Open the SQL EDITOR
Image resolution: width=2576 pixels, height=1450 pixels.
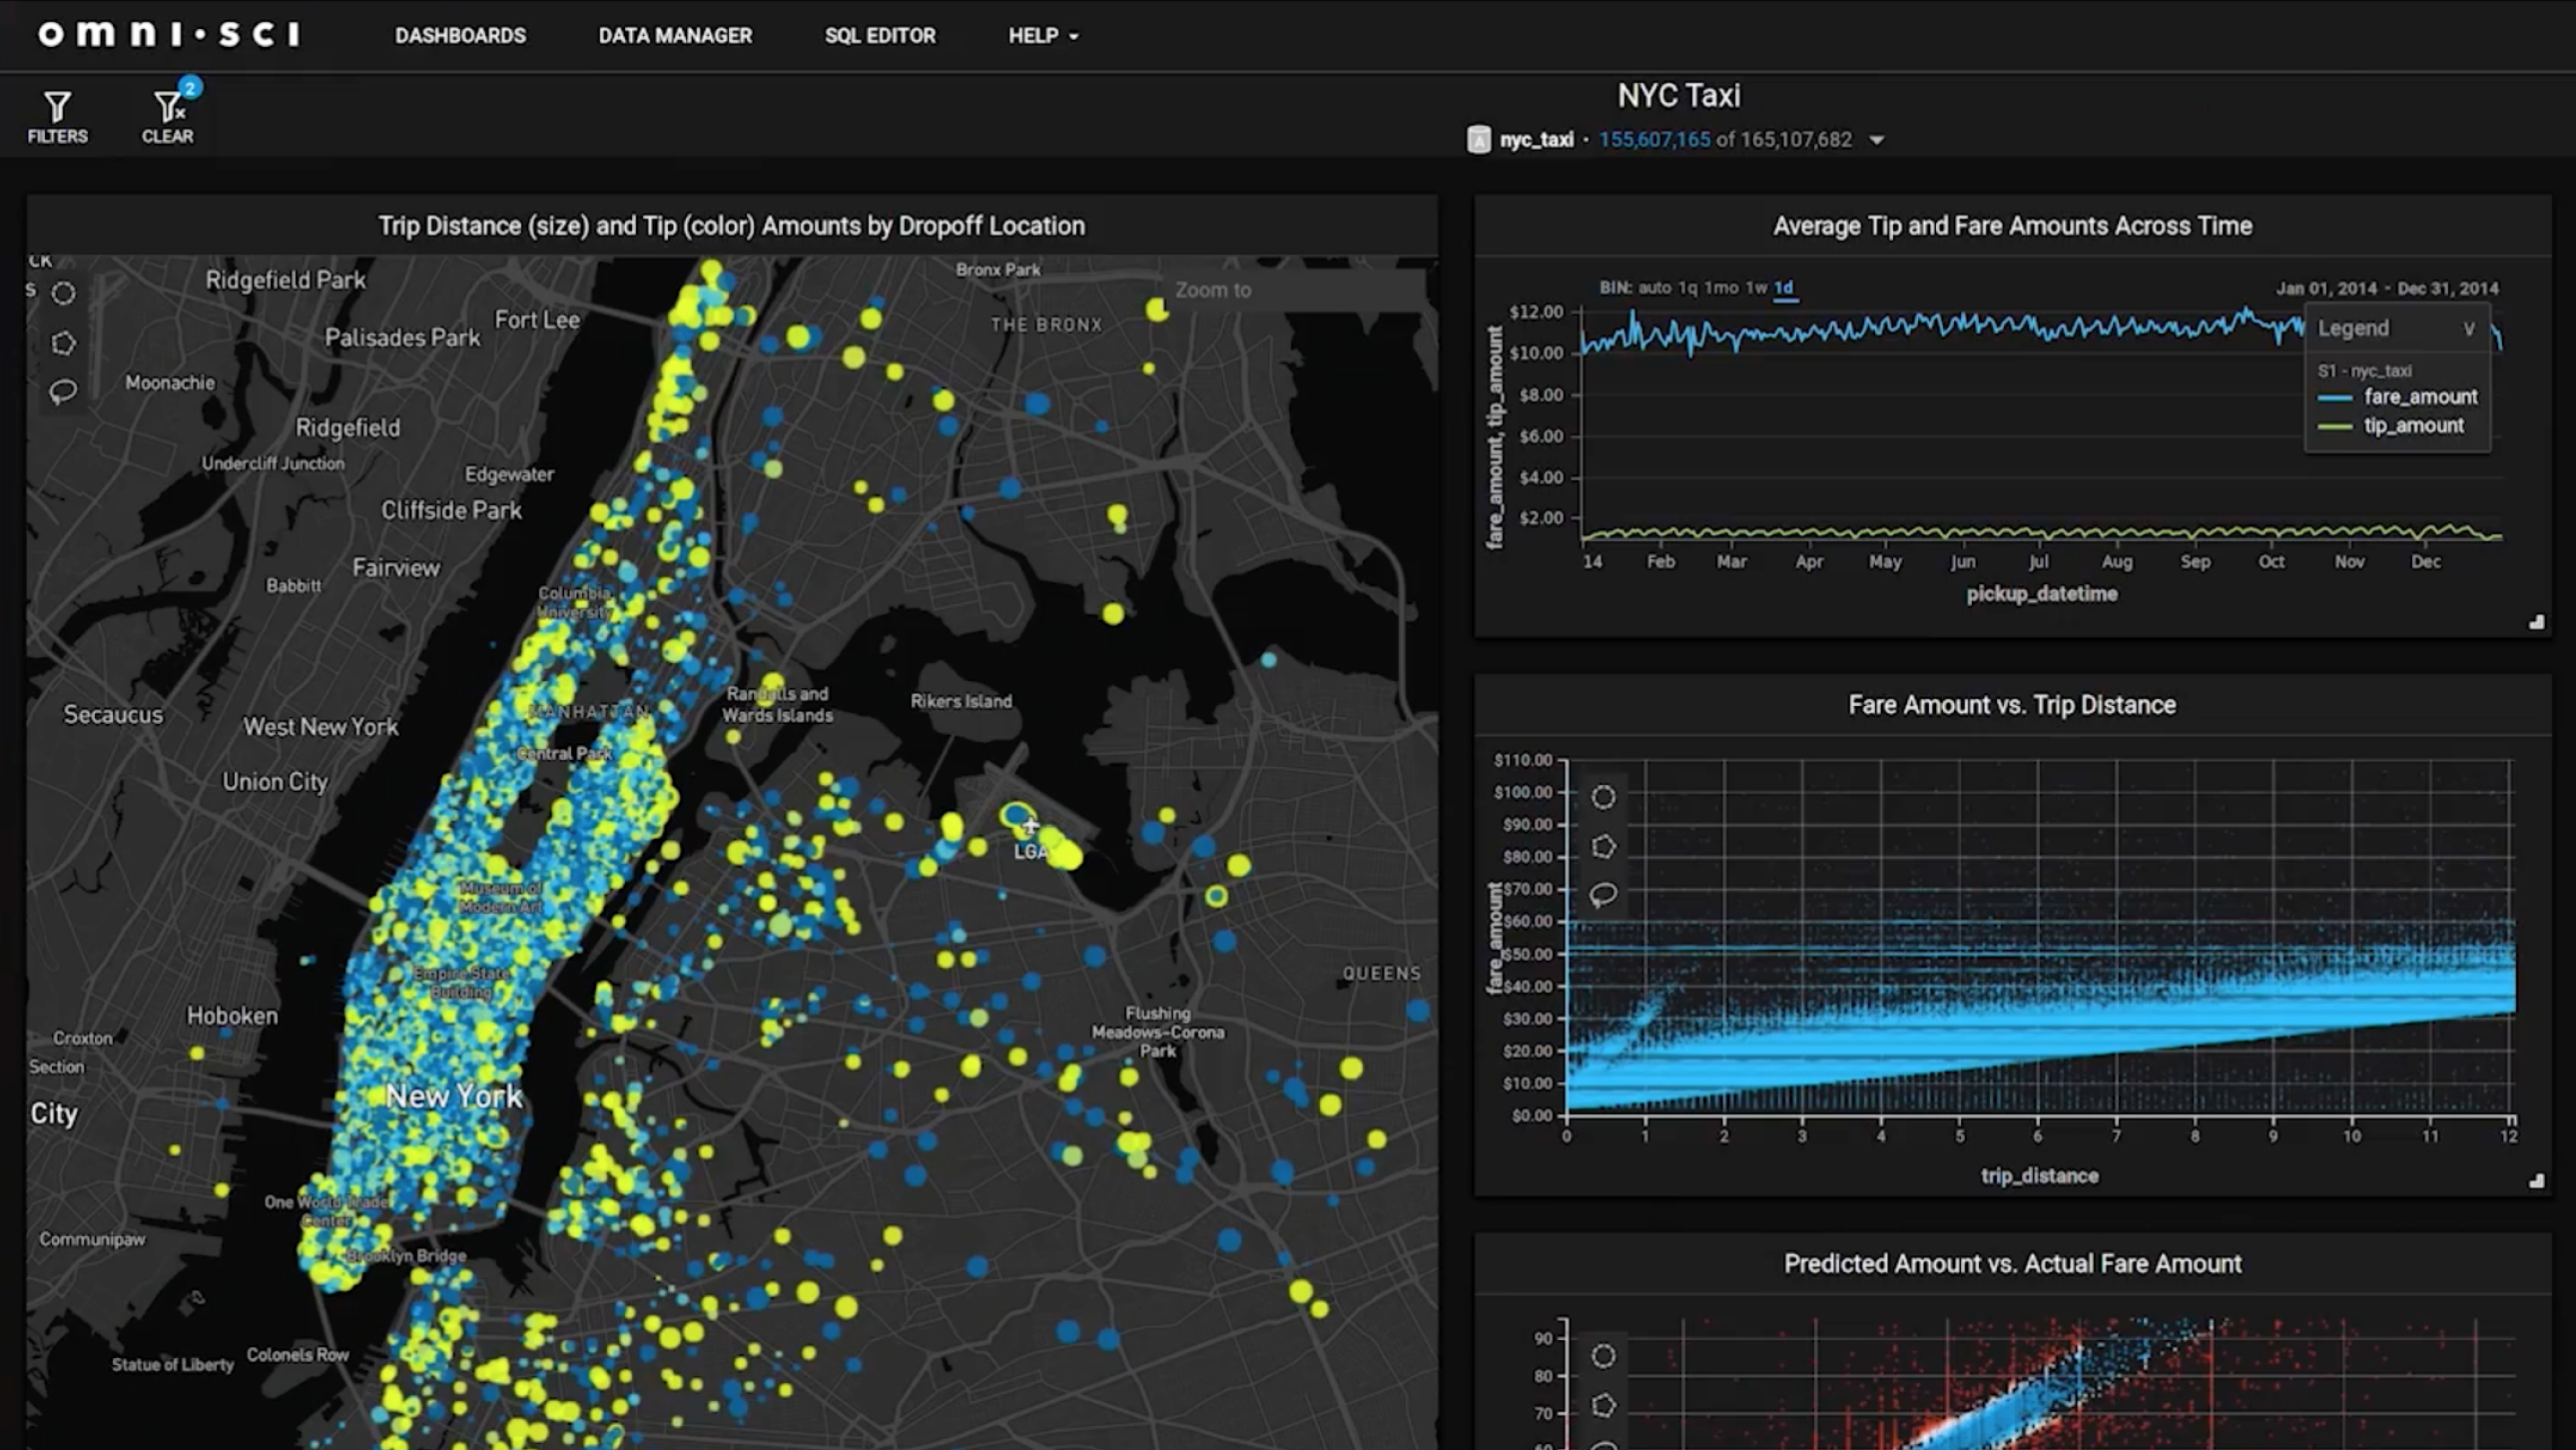[x=880, y=36]
